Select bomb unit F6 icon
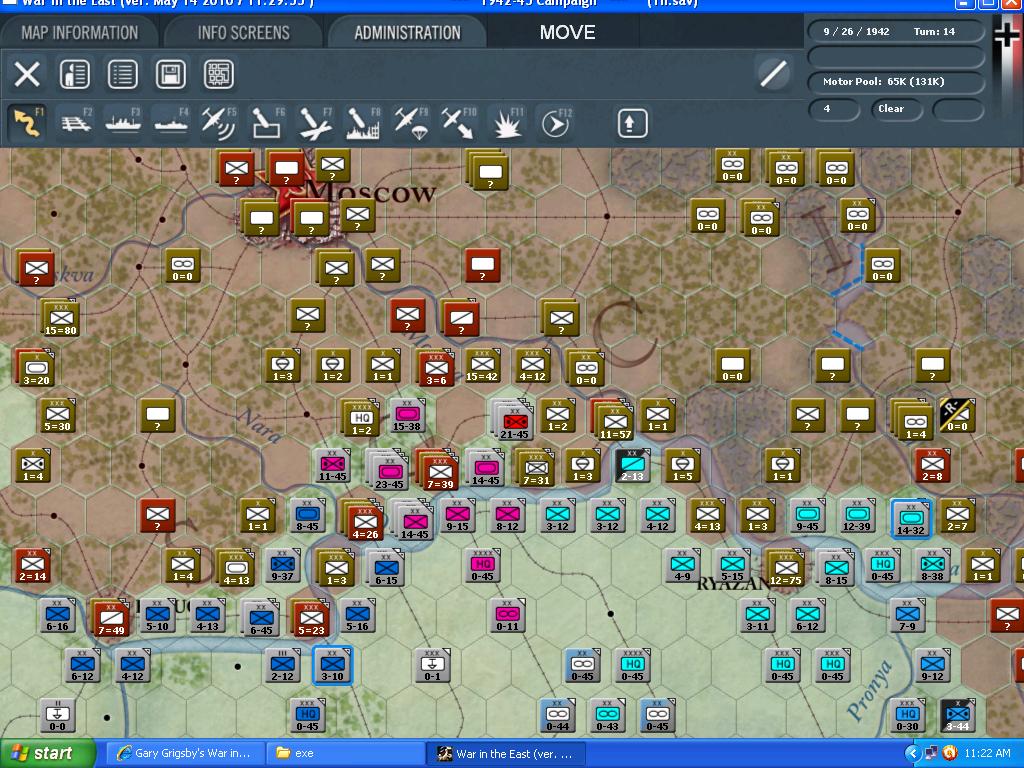The width and height of the screenshot is (1024, 768). 266,123
